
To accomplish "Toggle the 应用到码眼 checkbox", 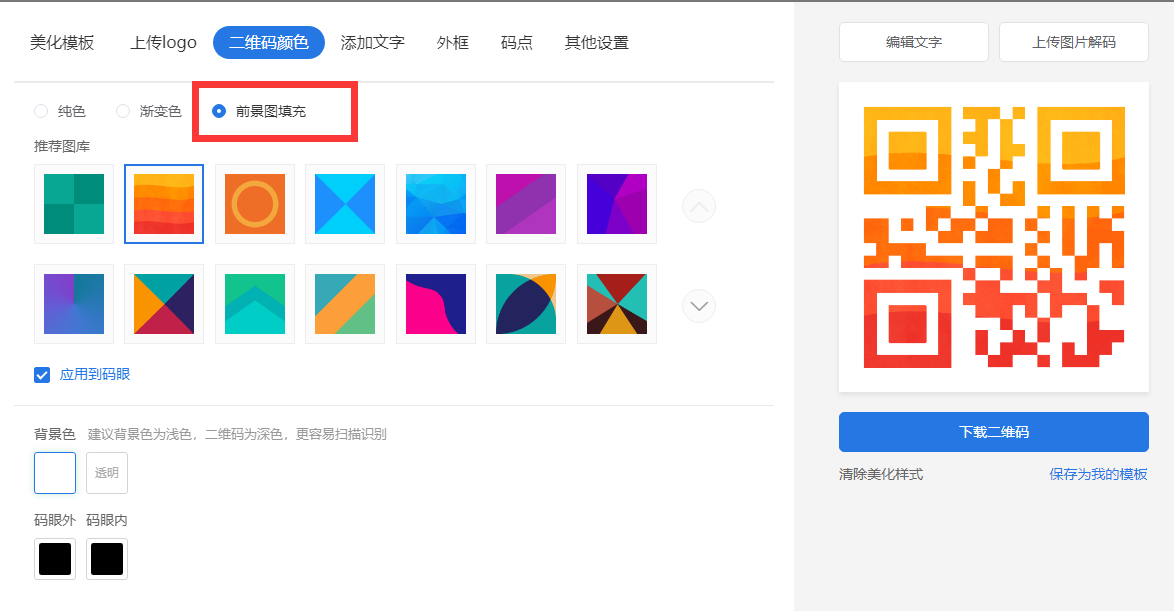I will click(x=42, y=374).
